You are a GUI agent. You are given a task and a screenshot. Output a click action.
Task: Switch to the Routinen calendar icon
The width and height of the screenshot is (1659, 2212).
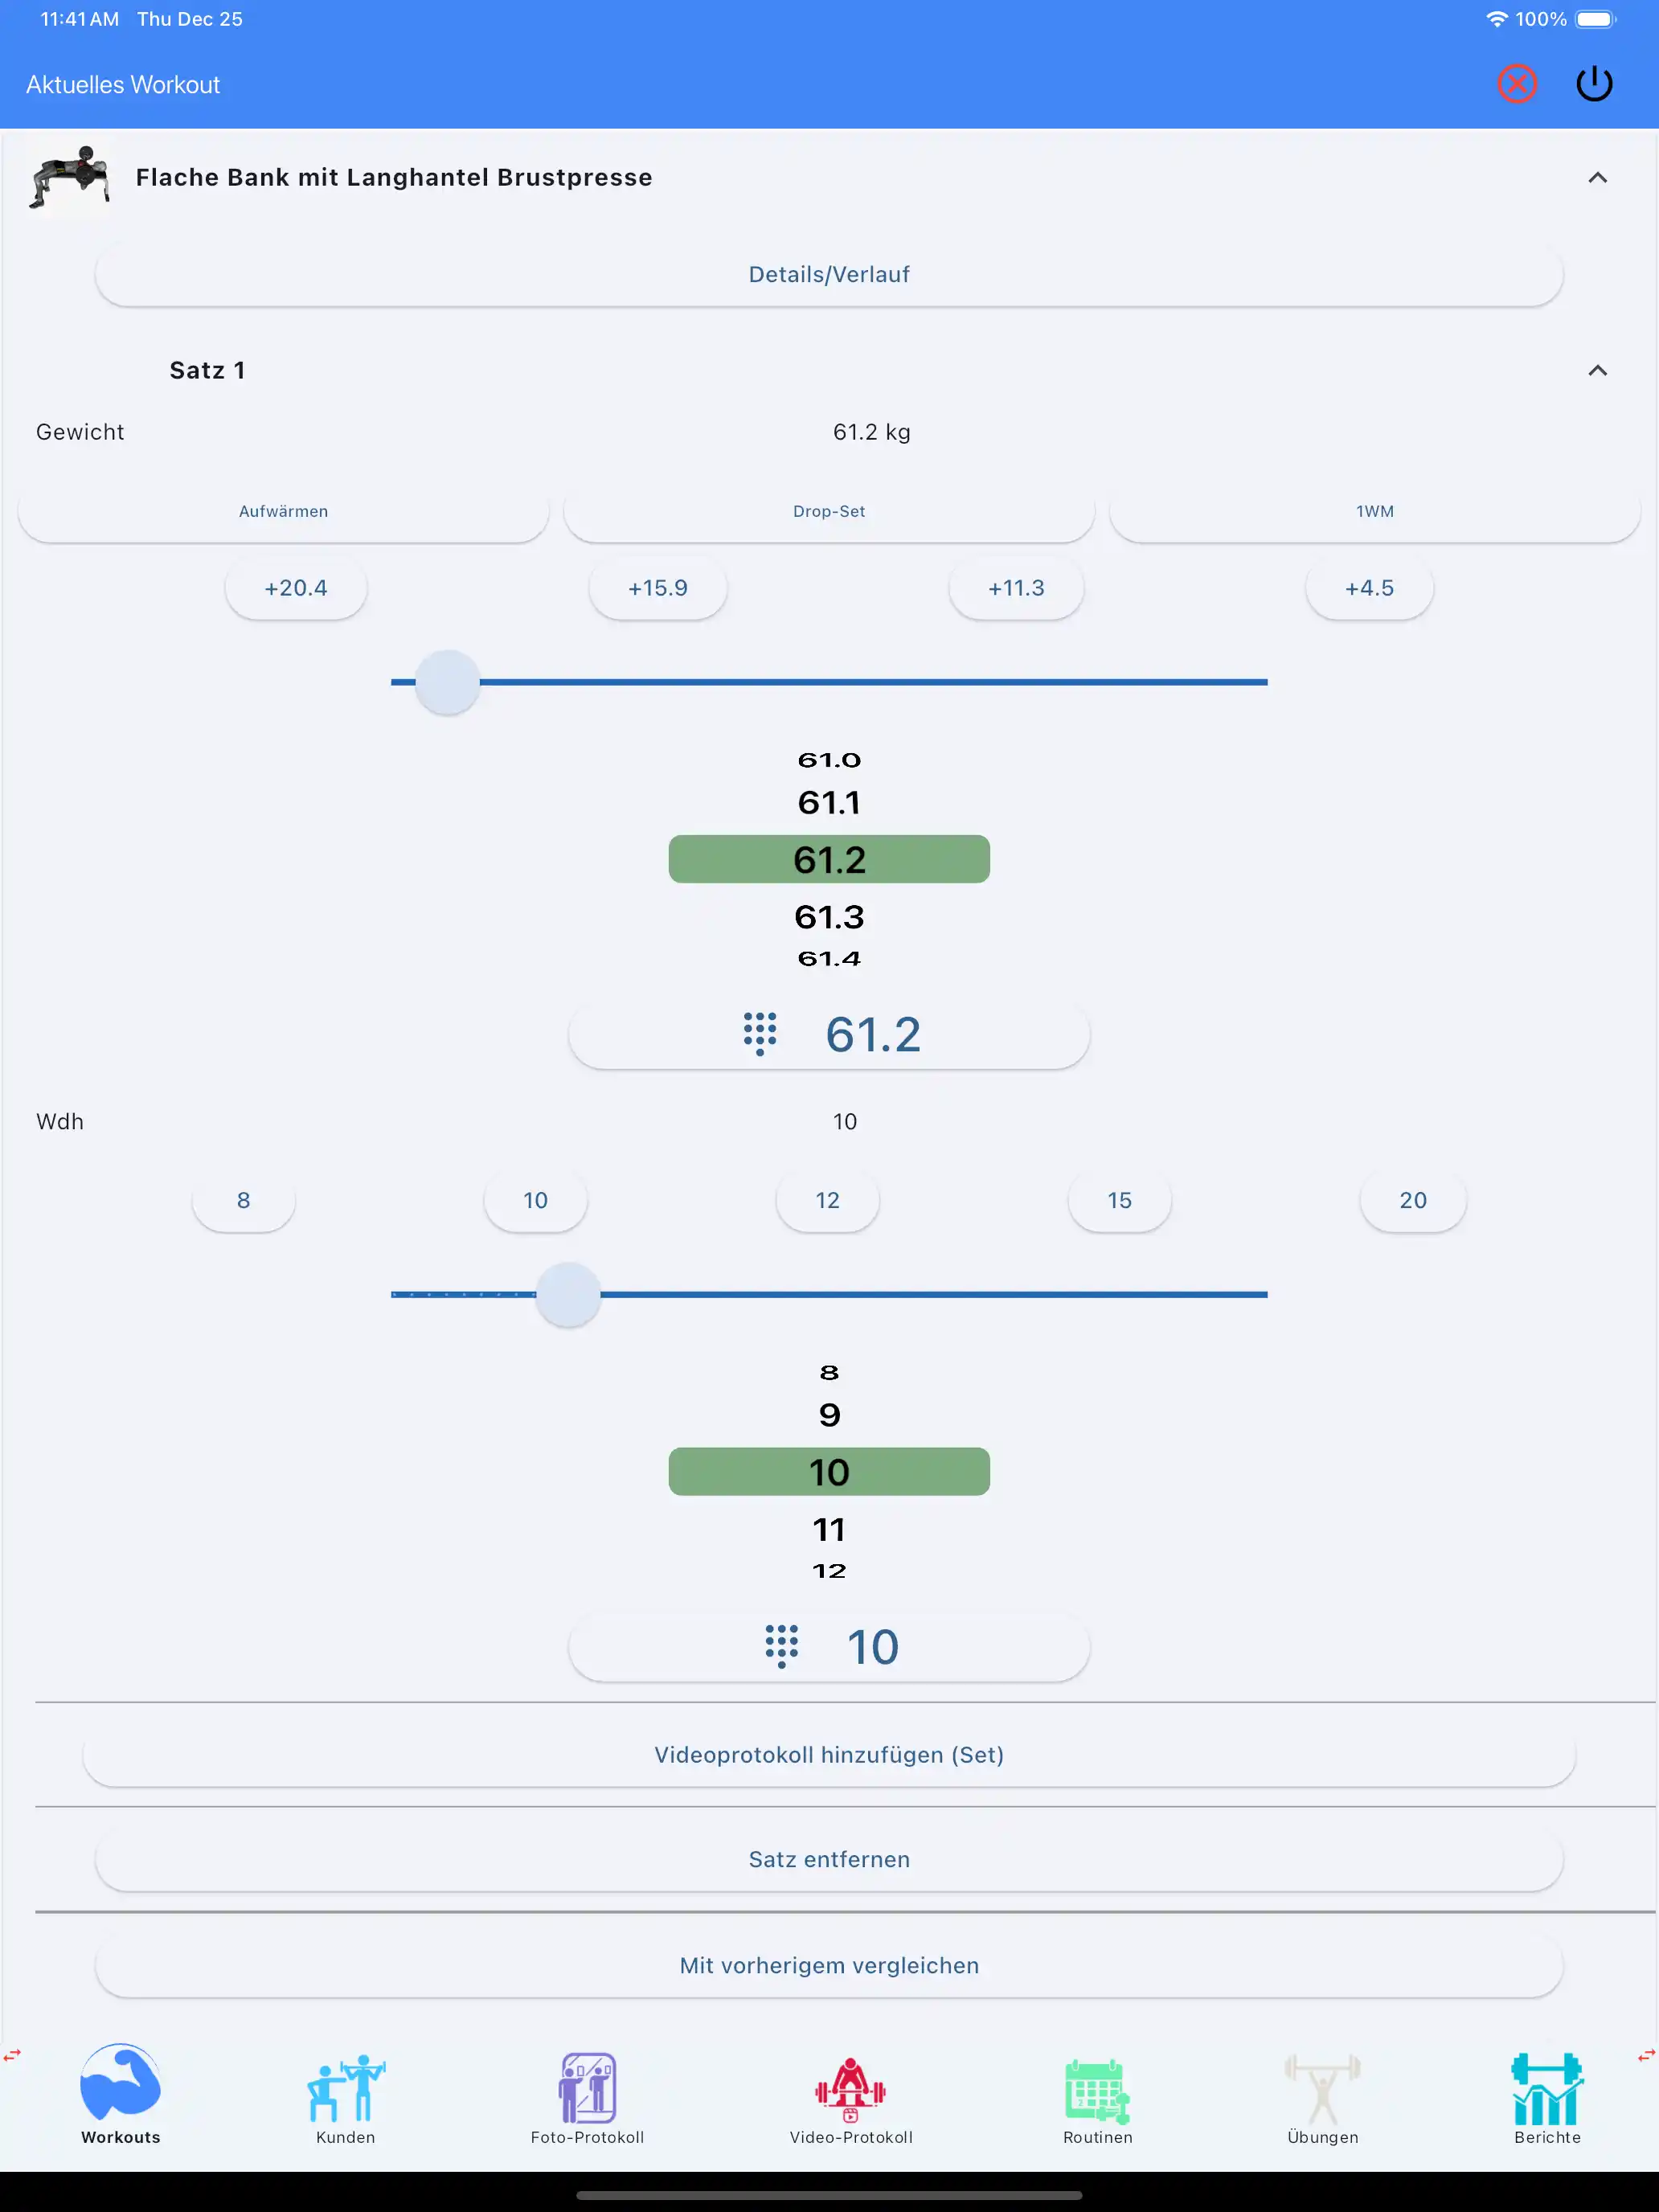[1097, 2090]
